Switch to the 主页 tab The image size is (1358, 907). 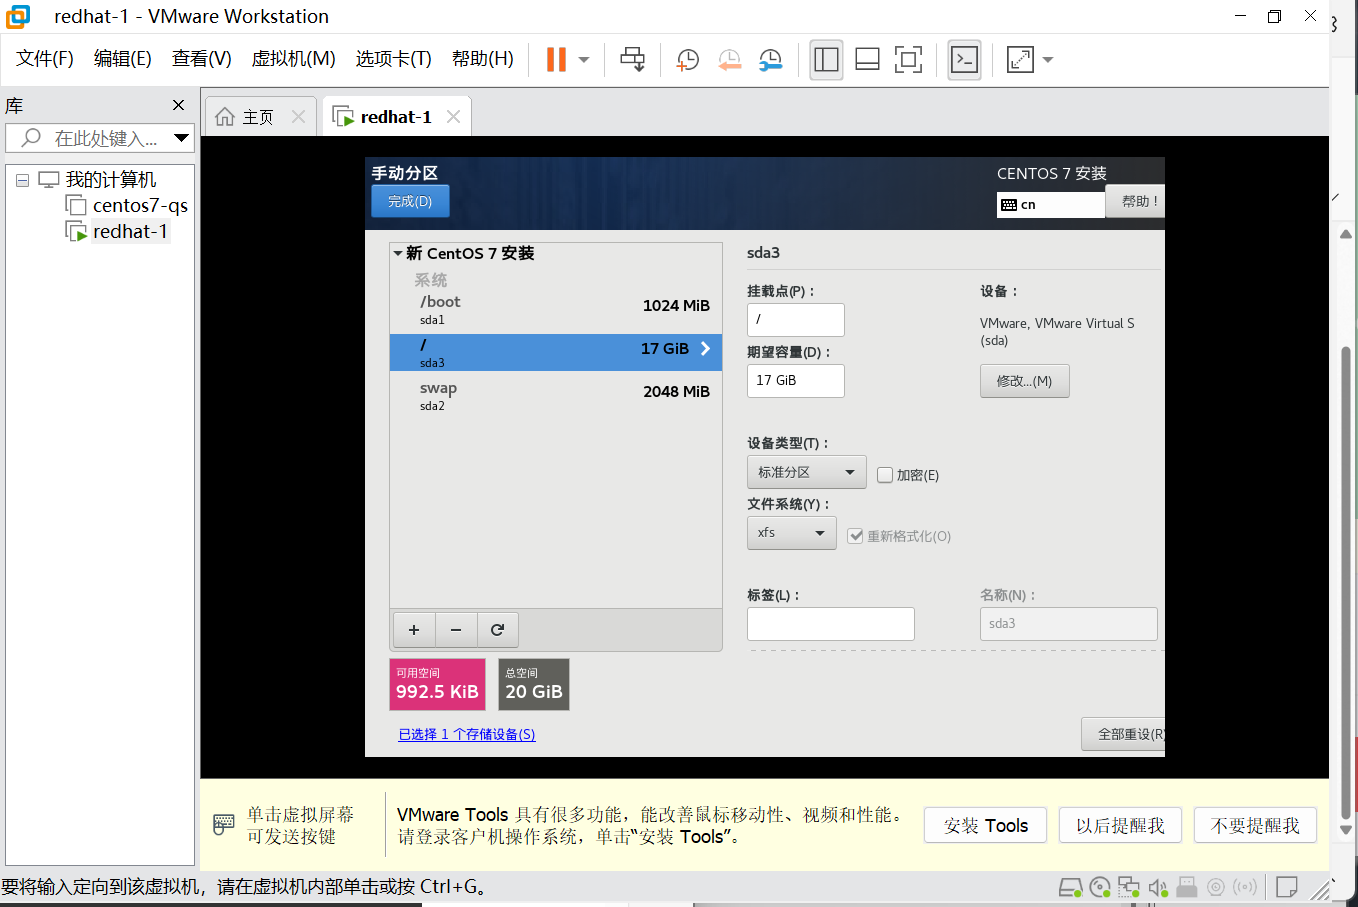[x=258, y=117]
